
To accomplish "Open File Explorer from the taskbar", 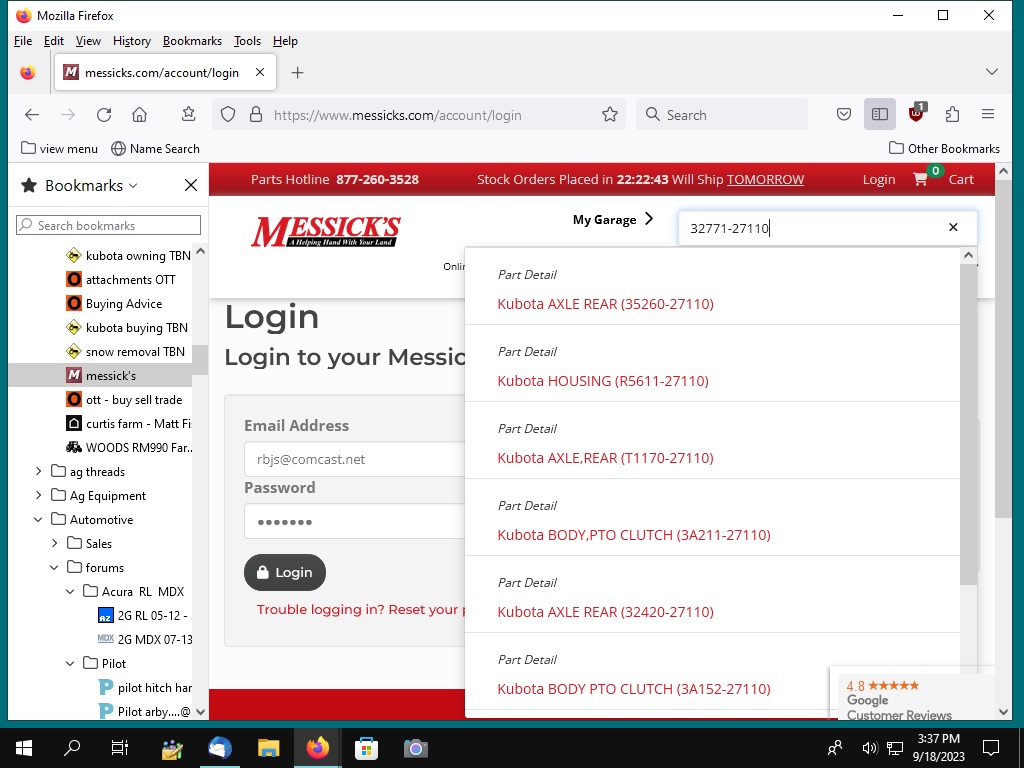I will (268, 748).
